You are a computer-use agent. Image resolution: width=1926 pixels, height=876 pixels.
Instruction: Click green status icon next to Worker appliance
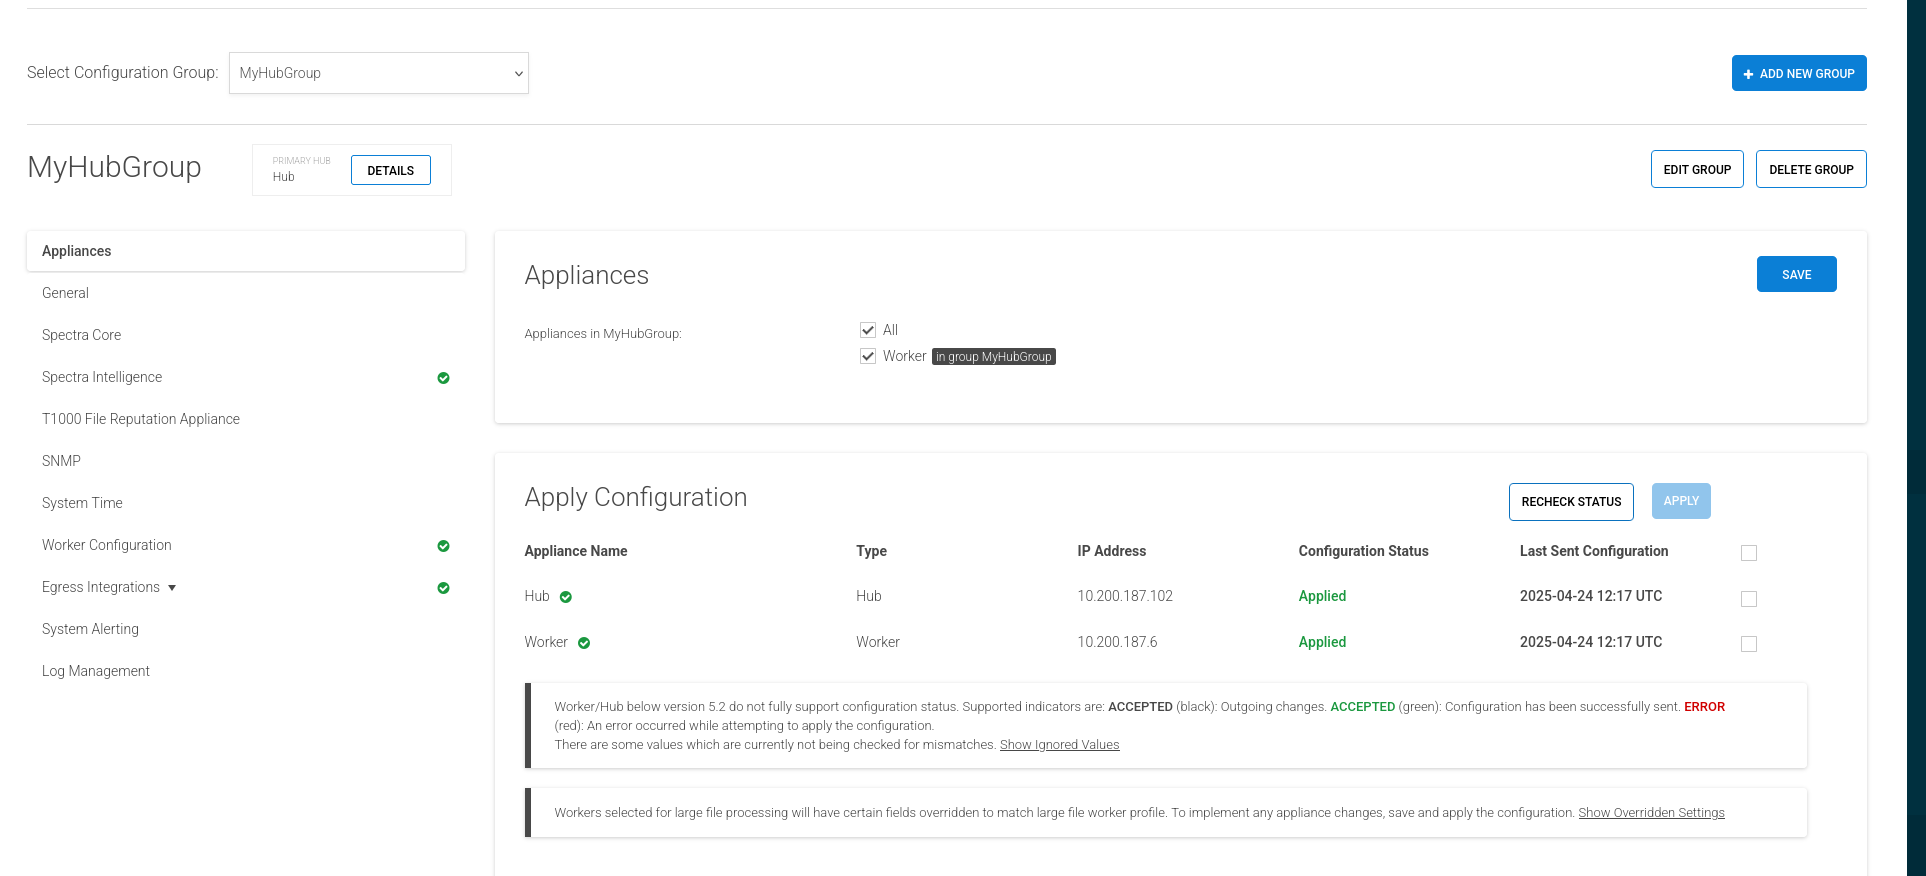(x=584, y=643)
